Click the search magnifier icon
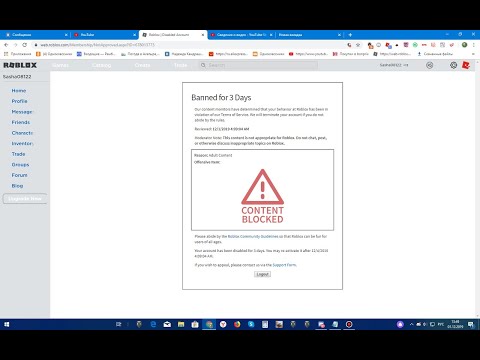 coord(203,65)
